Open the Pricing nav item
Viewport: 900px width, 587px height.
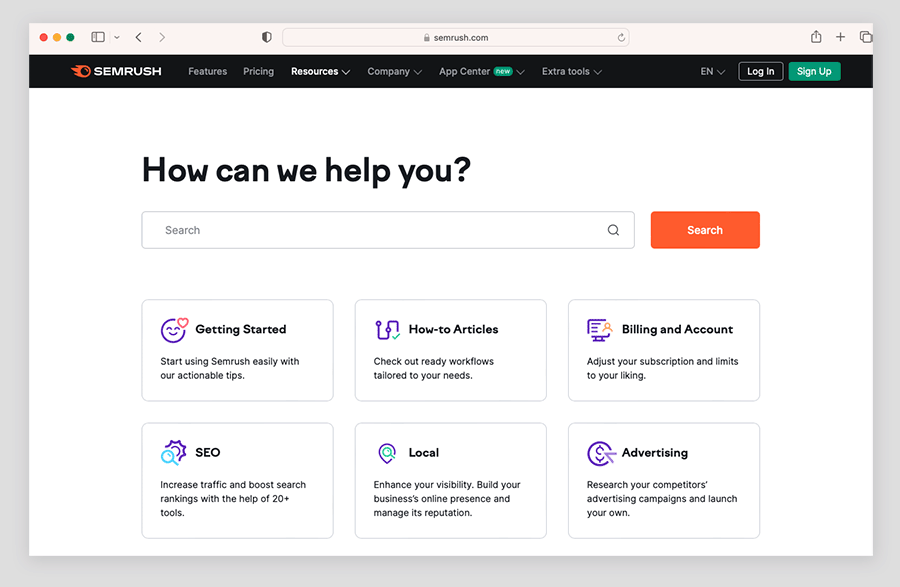258,72
